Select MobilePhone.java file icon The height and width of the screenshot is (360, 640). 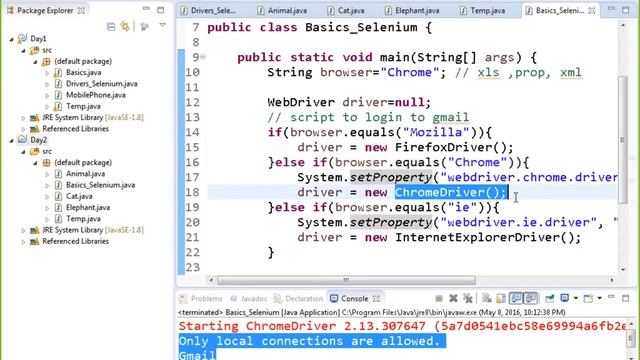pos(58,95)
